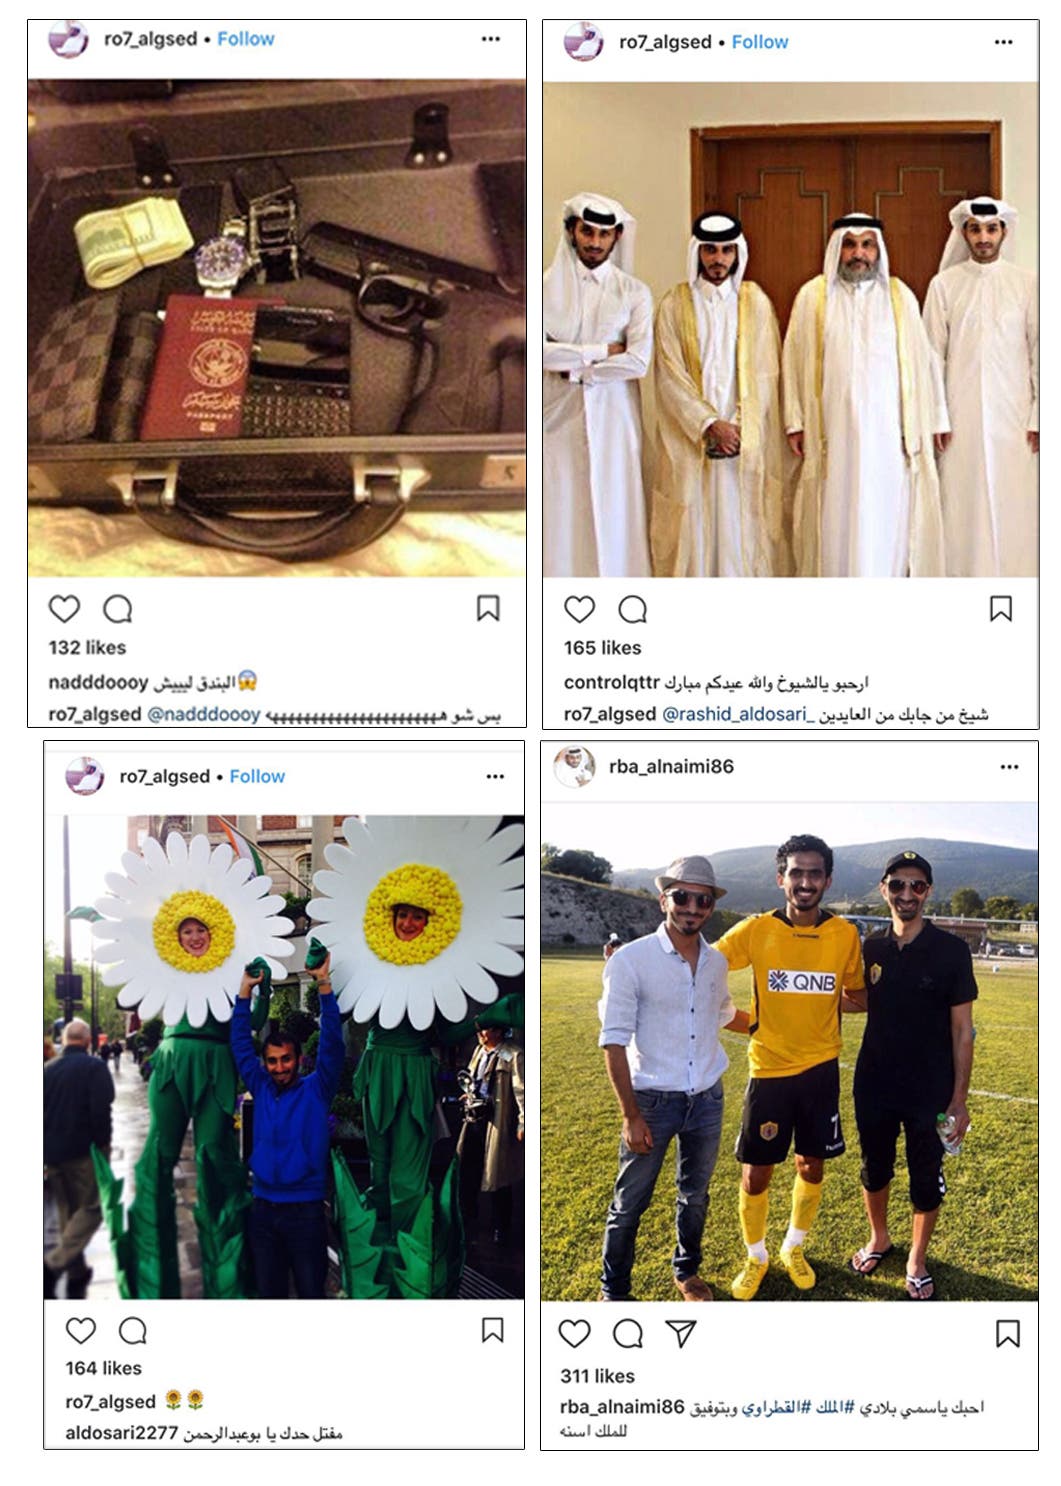Save the four men group photo
Viewport: 1061px width, 1486px height.
point(1001,608)
